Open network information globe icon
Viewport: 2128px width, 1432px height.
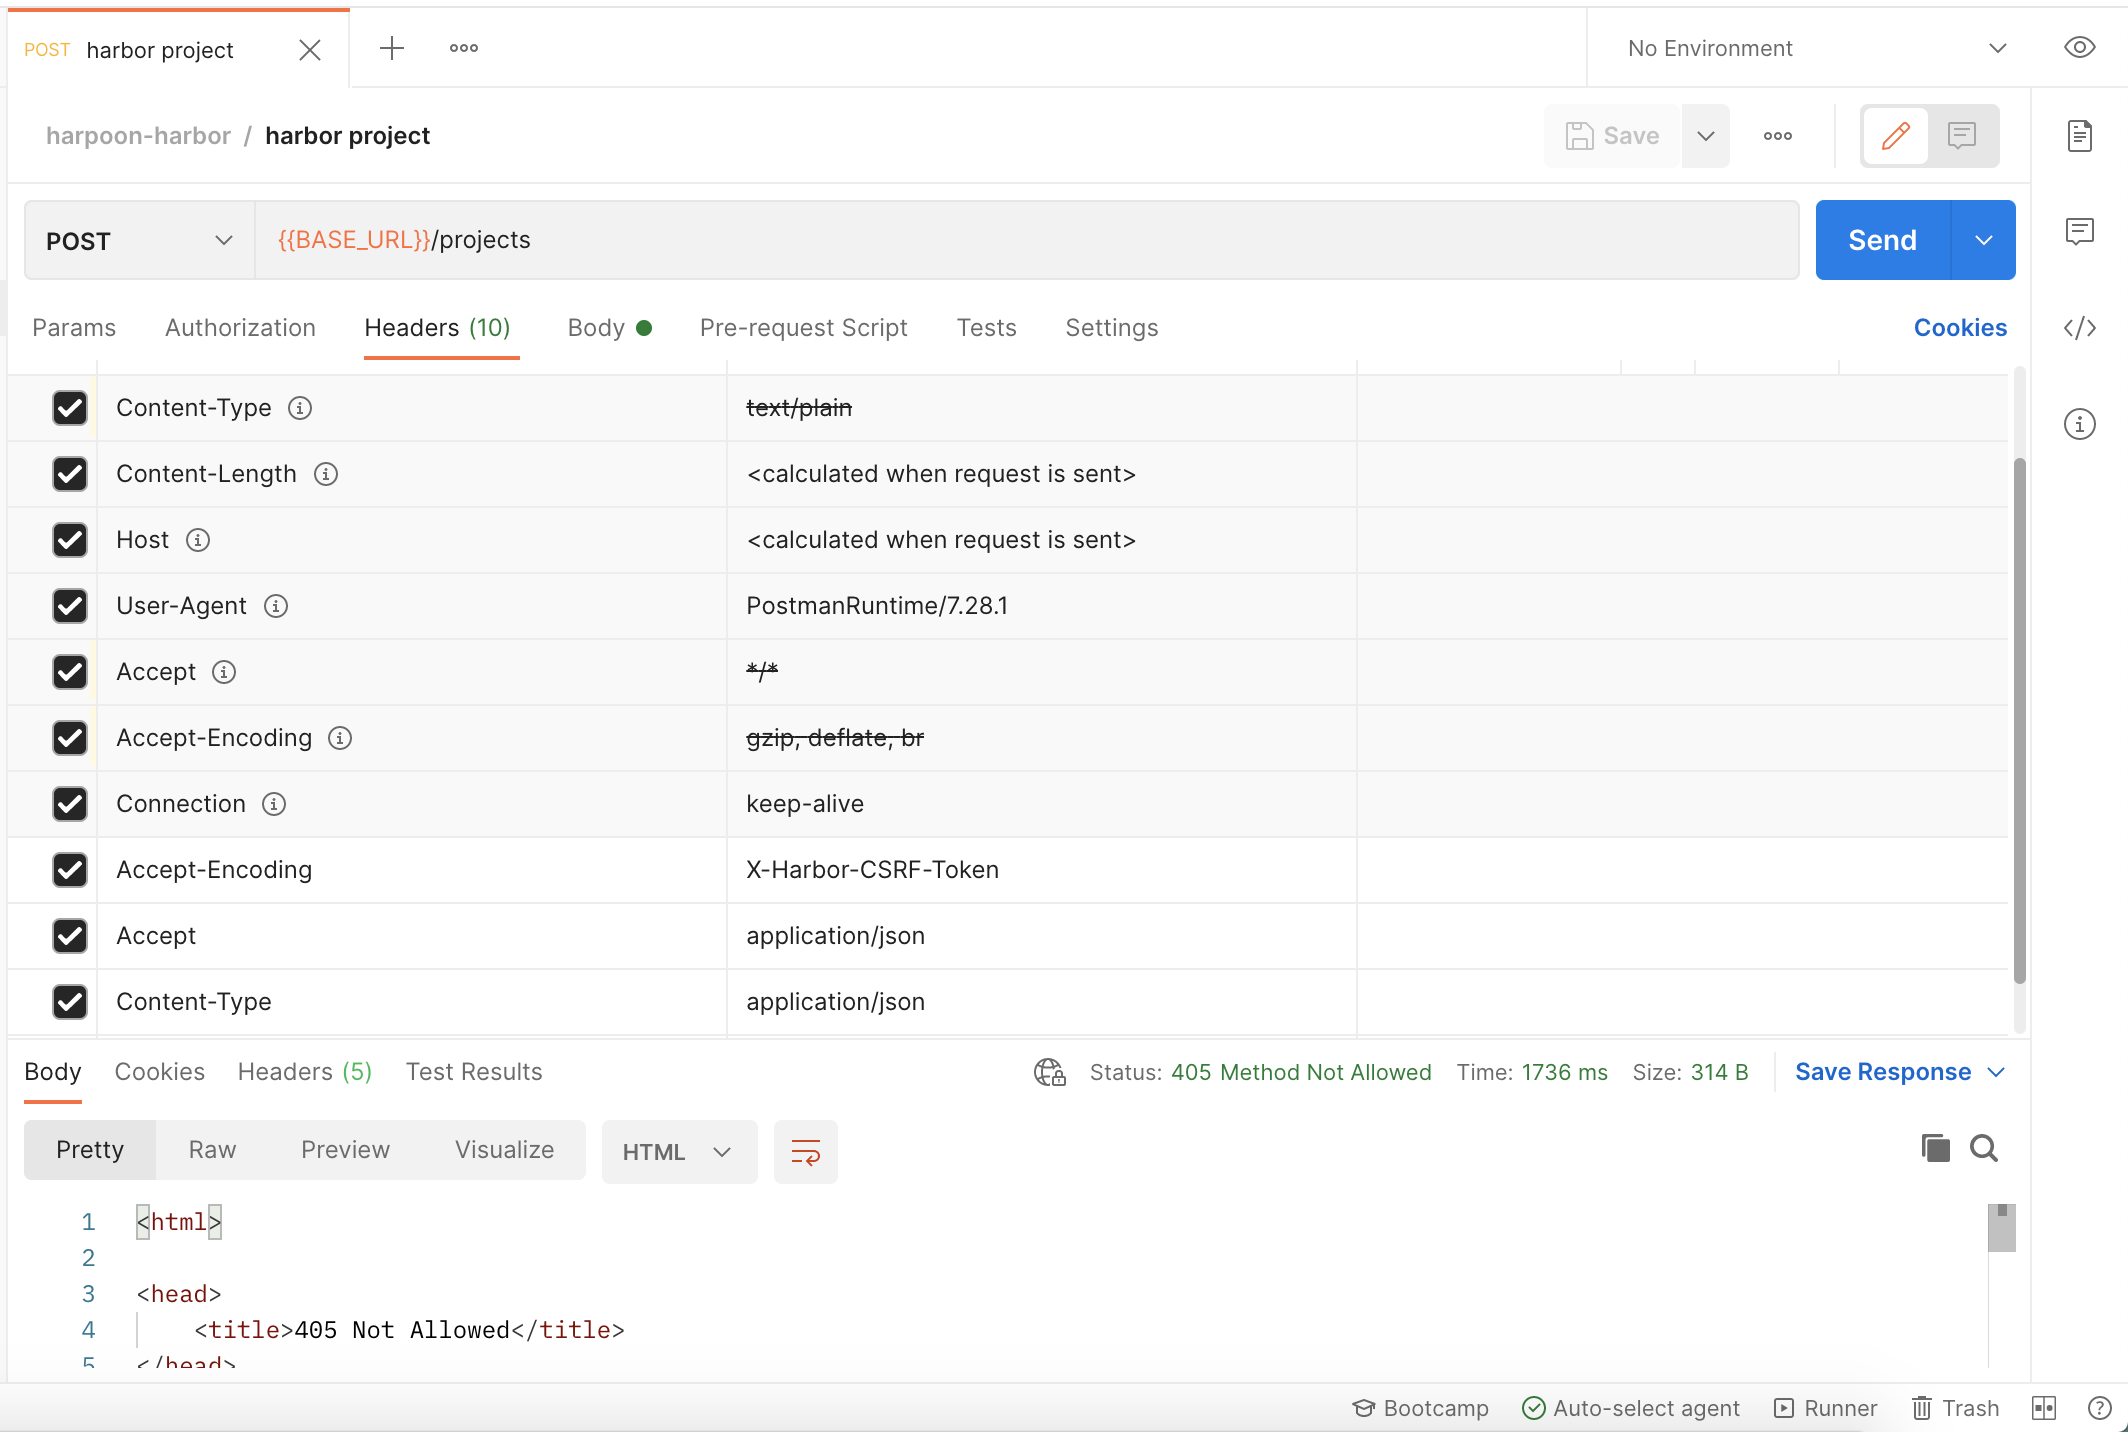pyautogui.click(x=1049, y=1072)
